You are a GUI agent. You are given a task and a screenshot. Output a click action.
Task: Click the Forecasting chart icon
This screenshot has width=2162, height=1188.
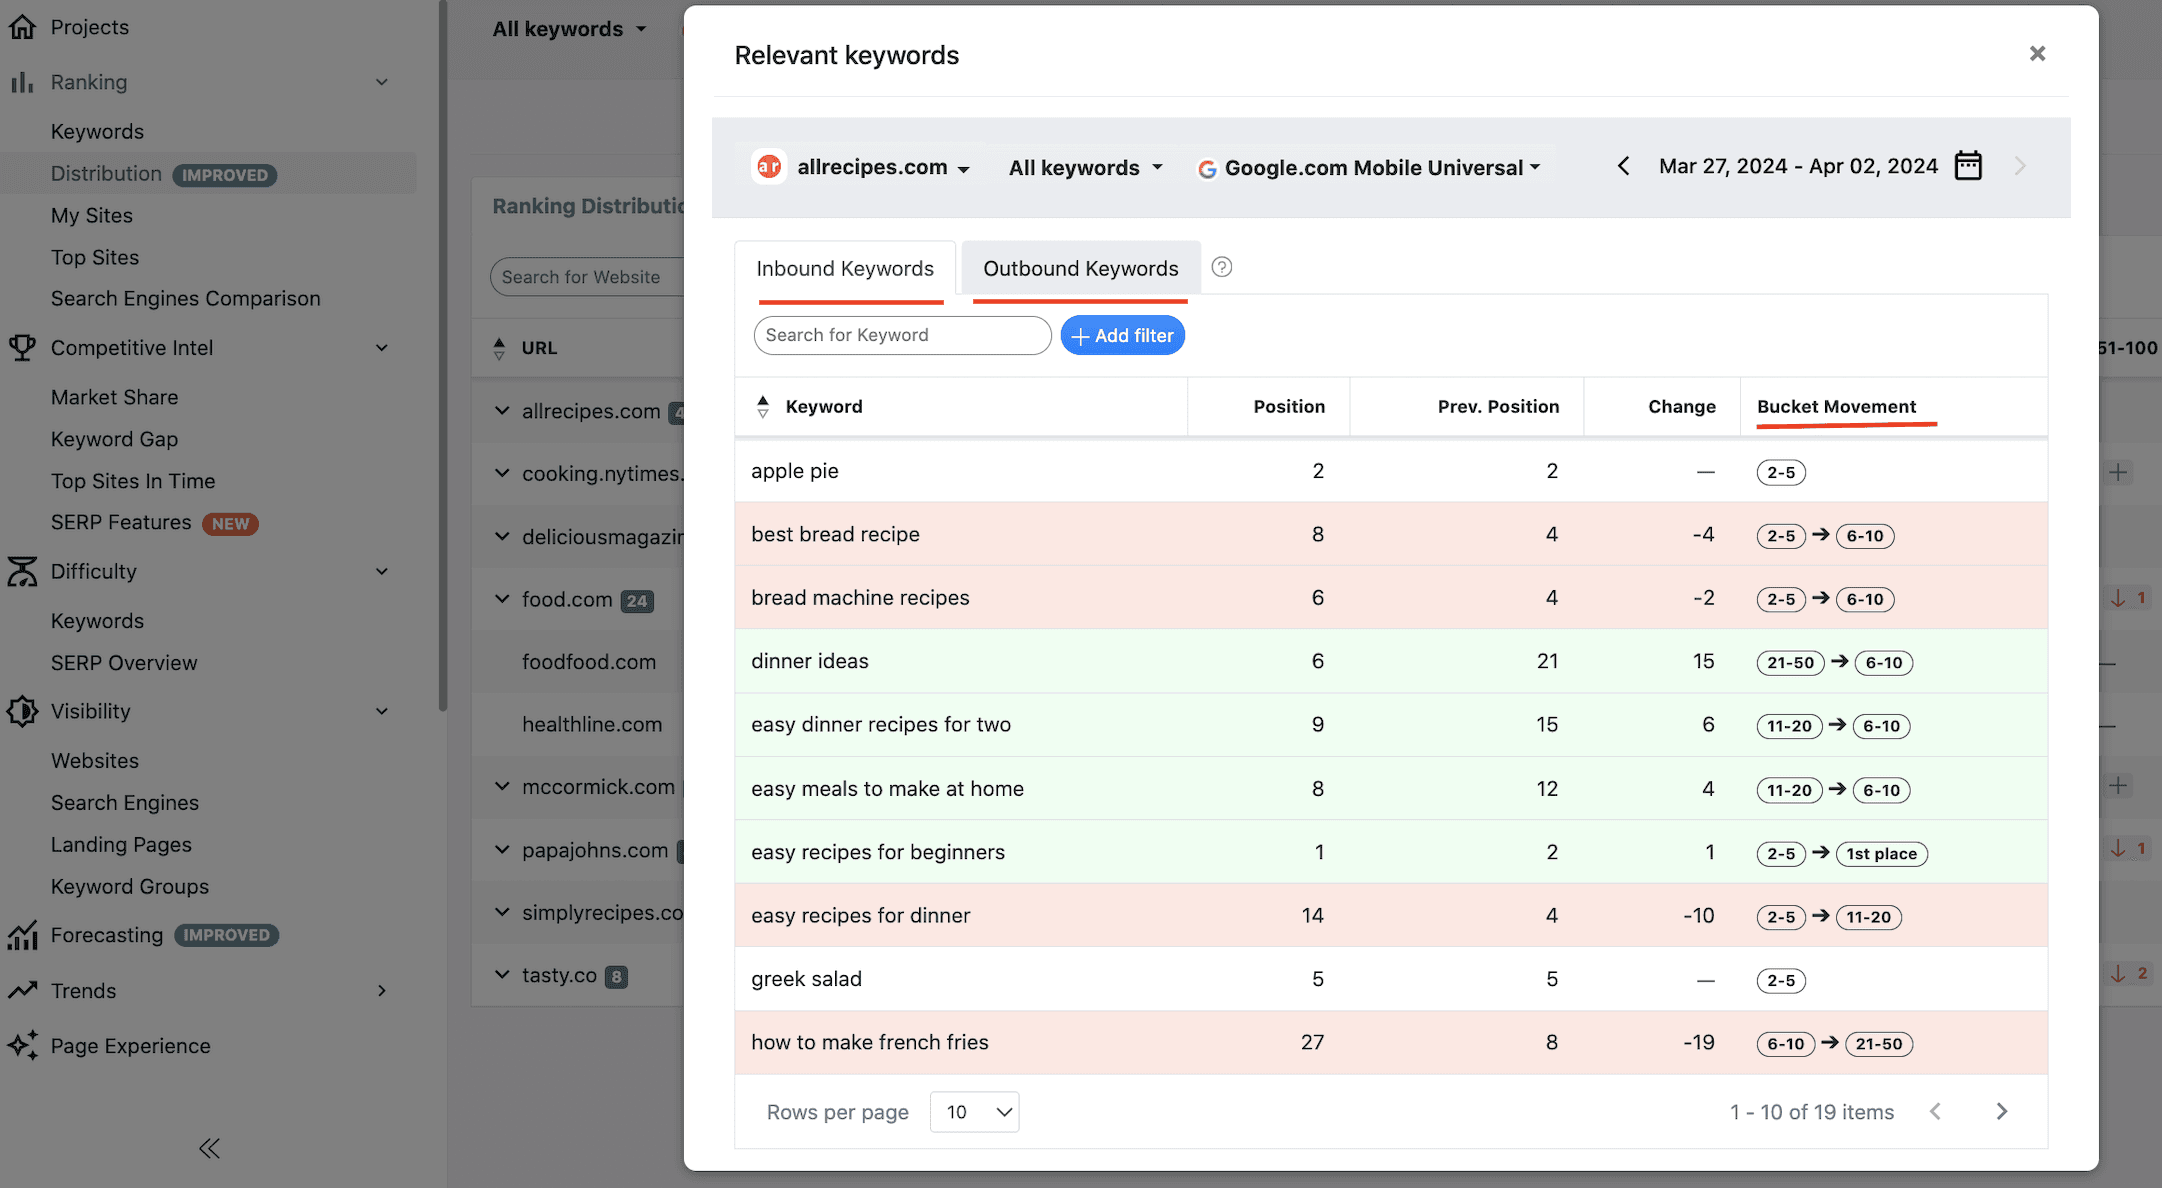(x=22, y=935)
